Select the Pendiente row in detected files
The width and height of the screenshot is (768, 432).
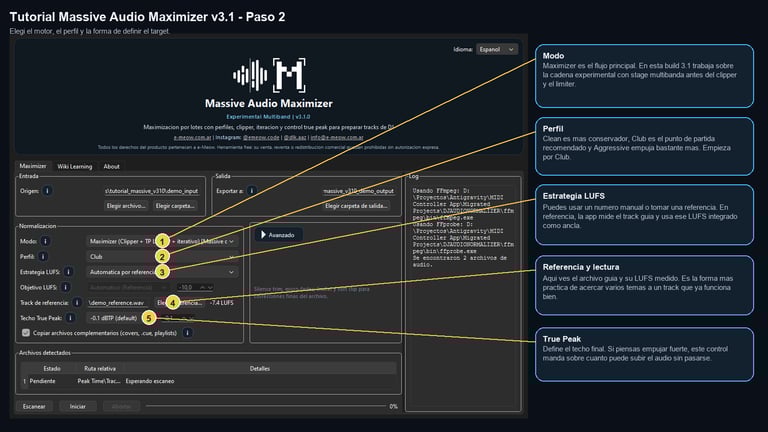coord(209,381)
